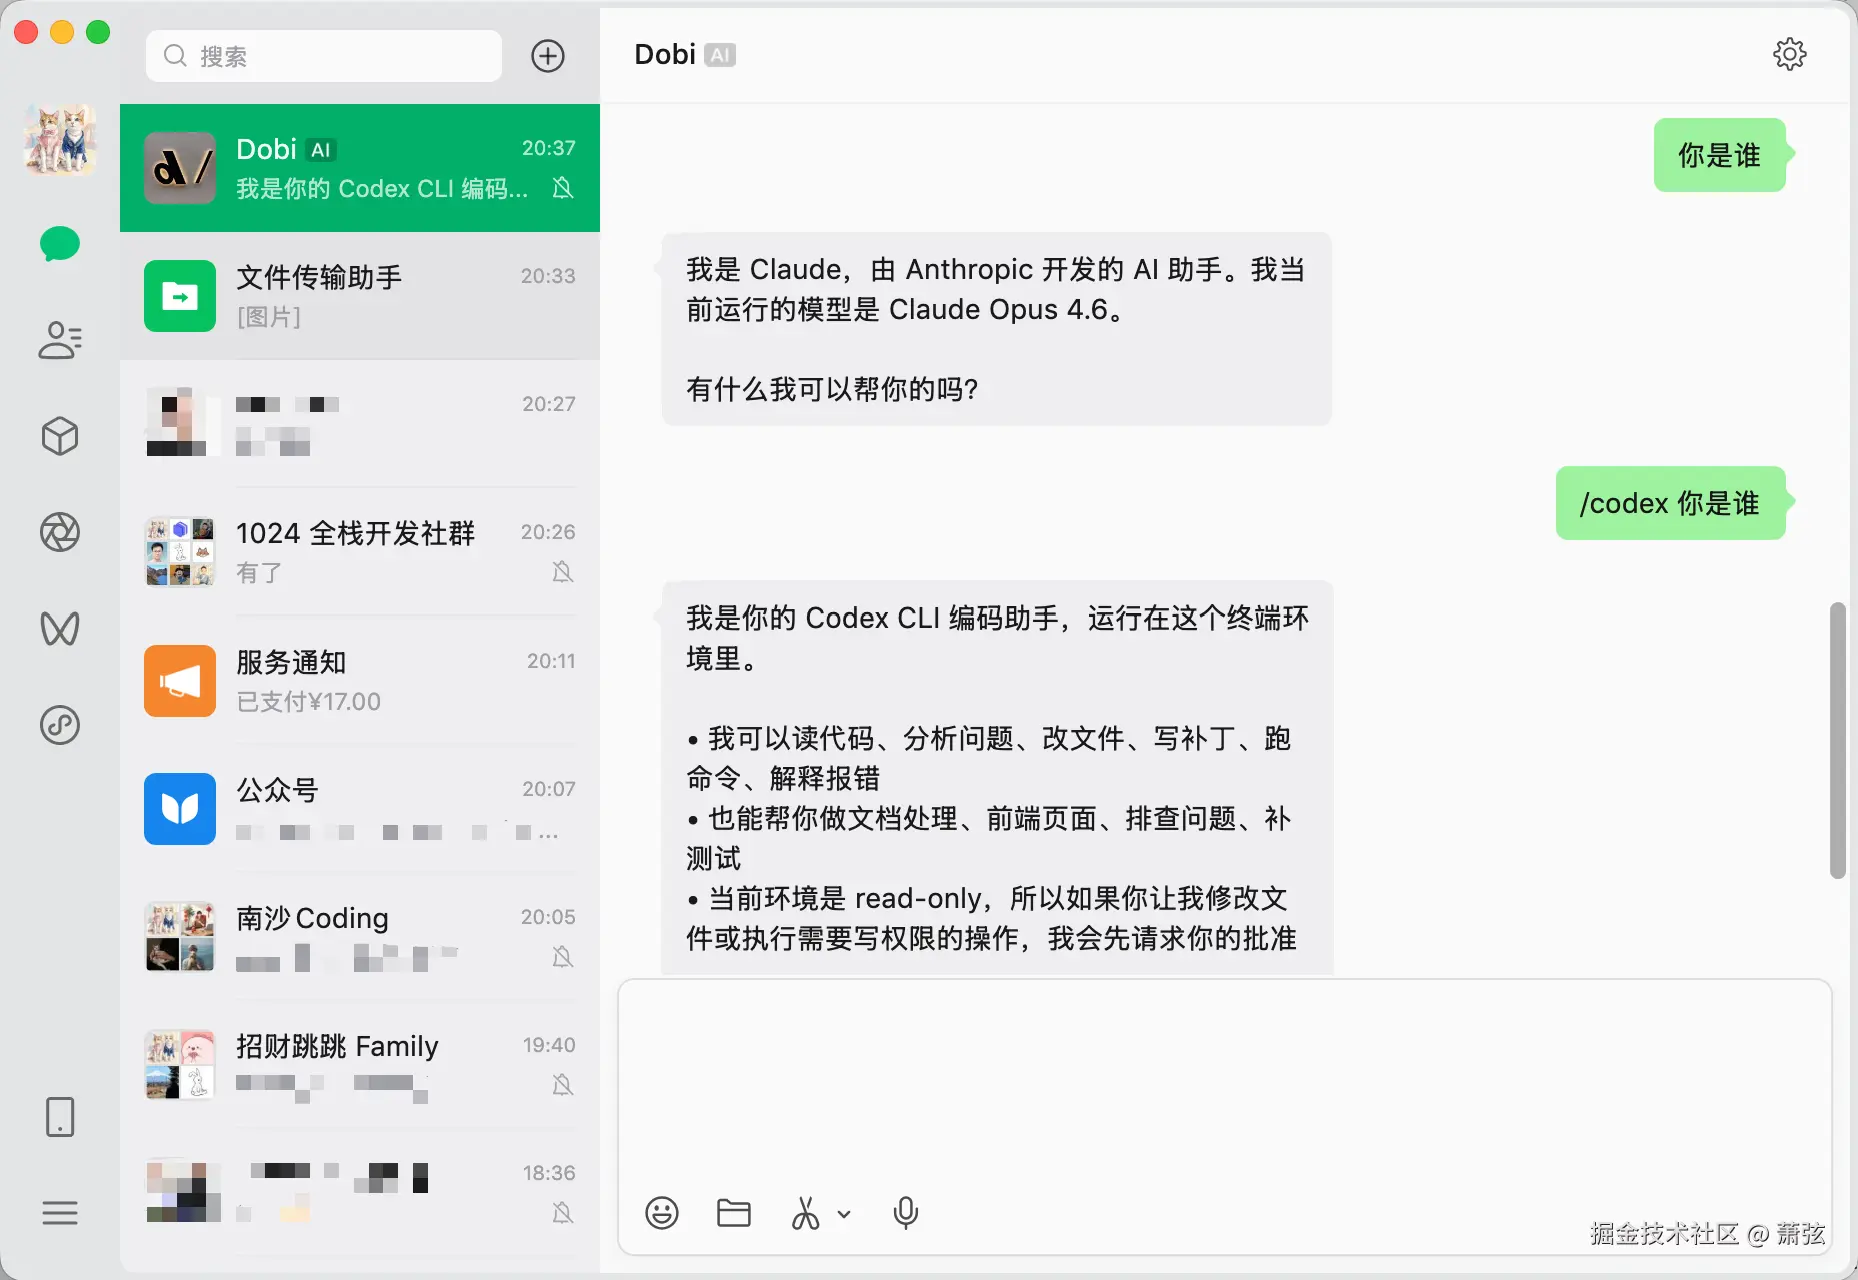Expand the screenshot options chevron
Image resolution: width=1858 pixels, height=1280 pixels.
[x=845, y=1213]
